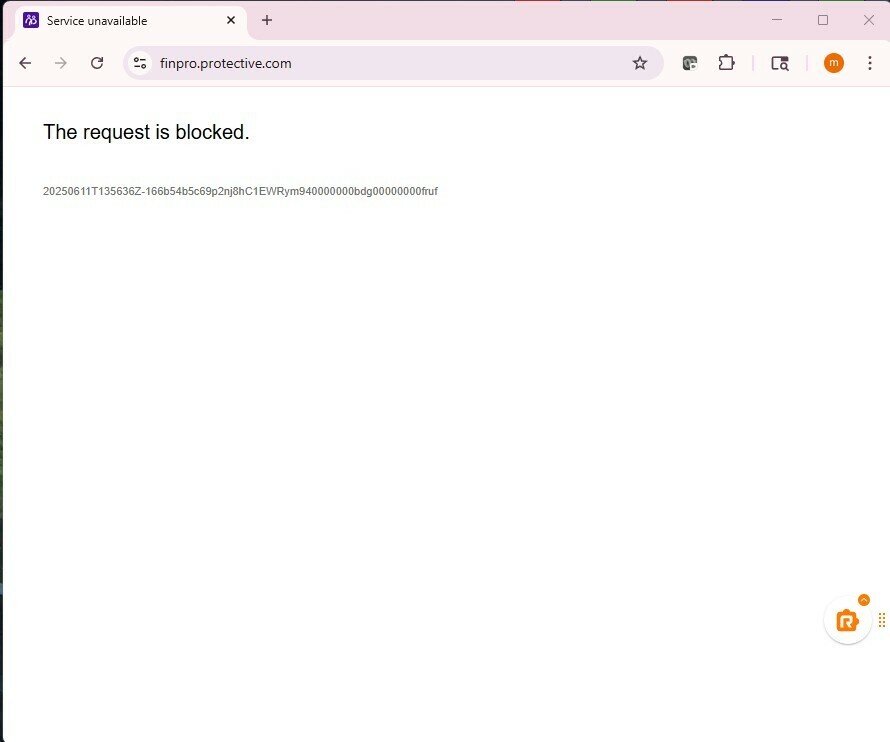
Task: Open the Extensions puzzle menu
Action: [x=726, y=63]
